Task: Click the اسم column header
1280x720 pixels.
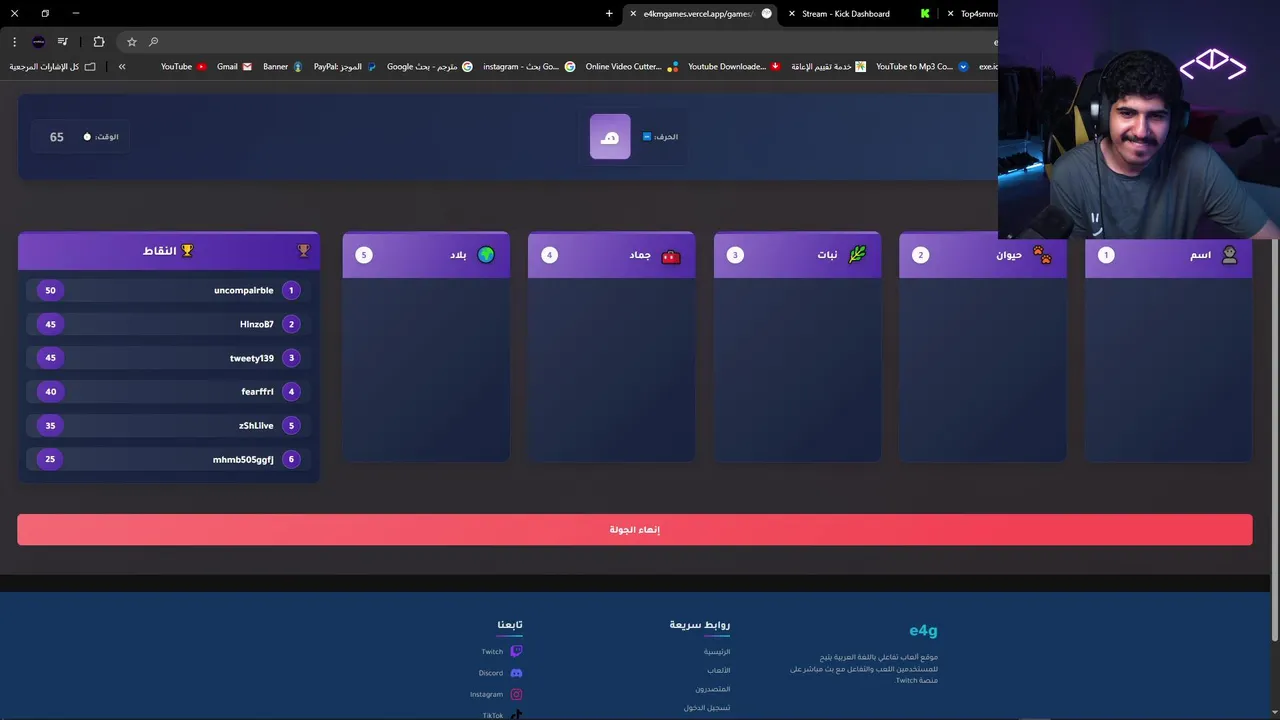Action: click(x=1168, y=255)
